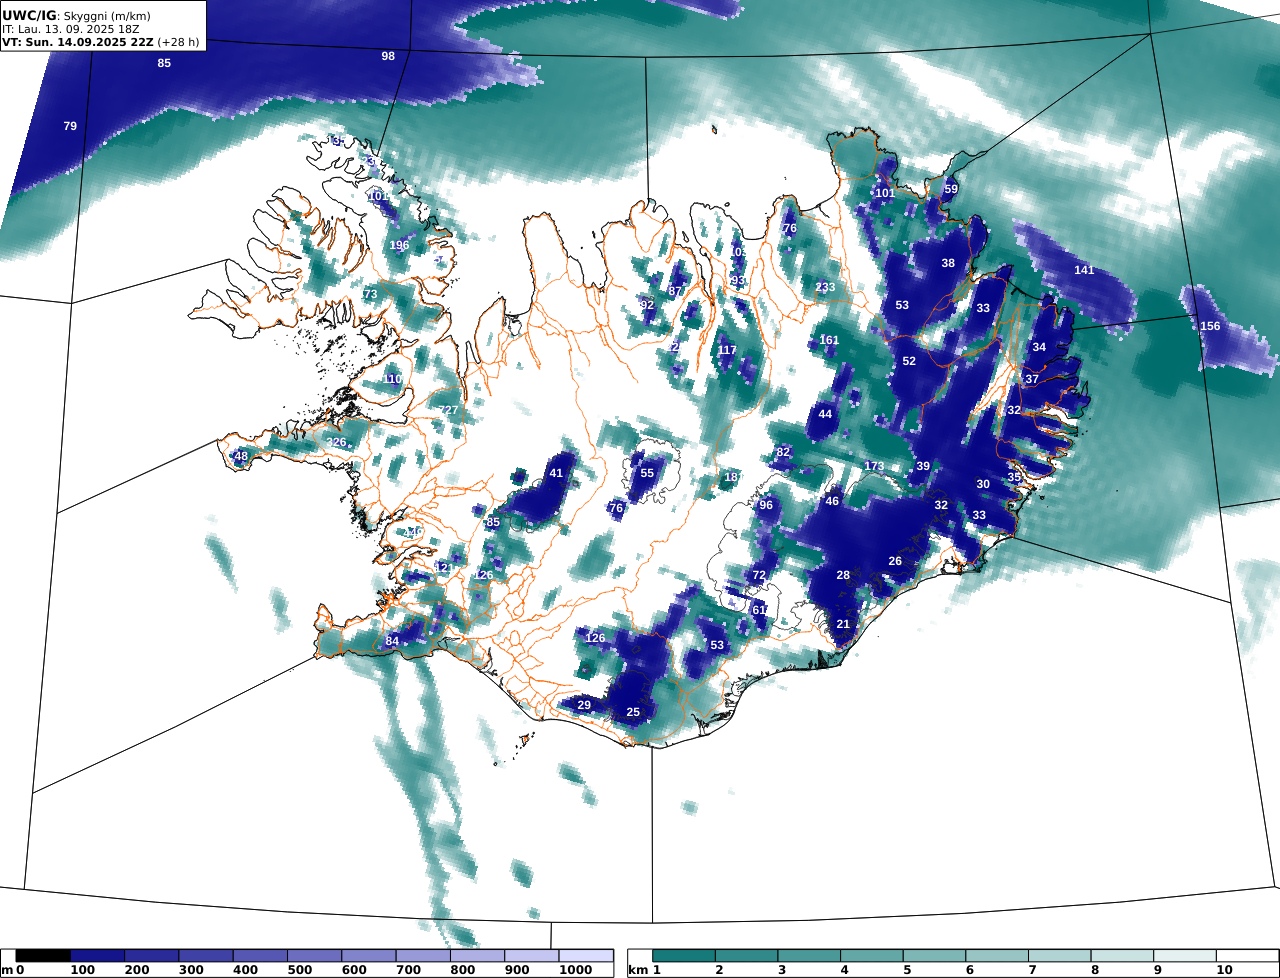The image size is (1280, 978).
Task: Pick the dark blue 100–200 m legend swatch
Action: coord(97,956)
